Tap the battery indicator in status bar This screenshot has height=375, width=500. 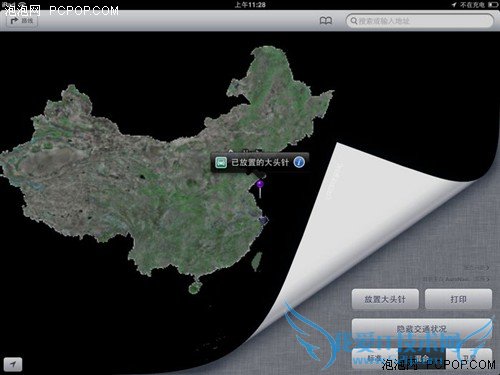(493, 5)
